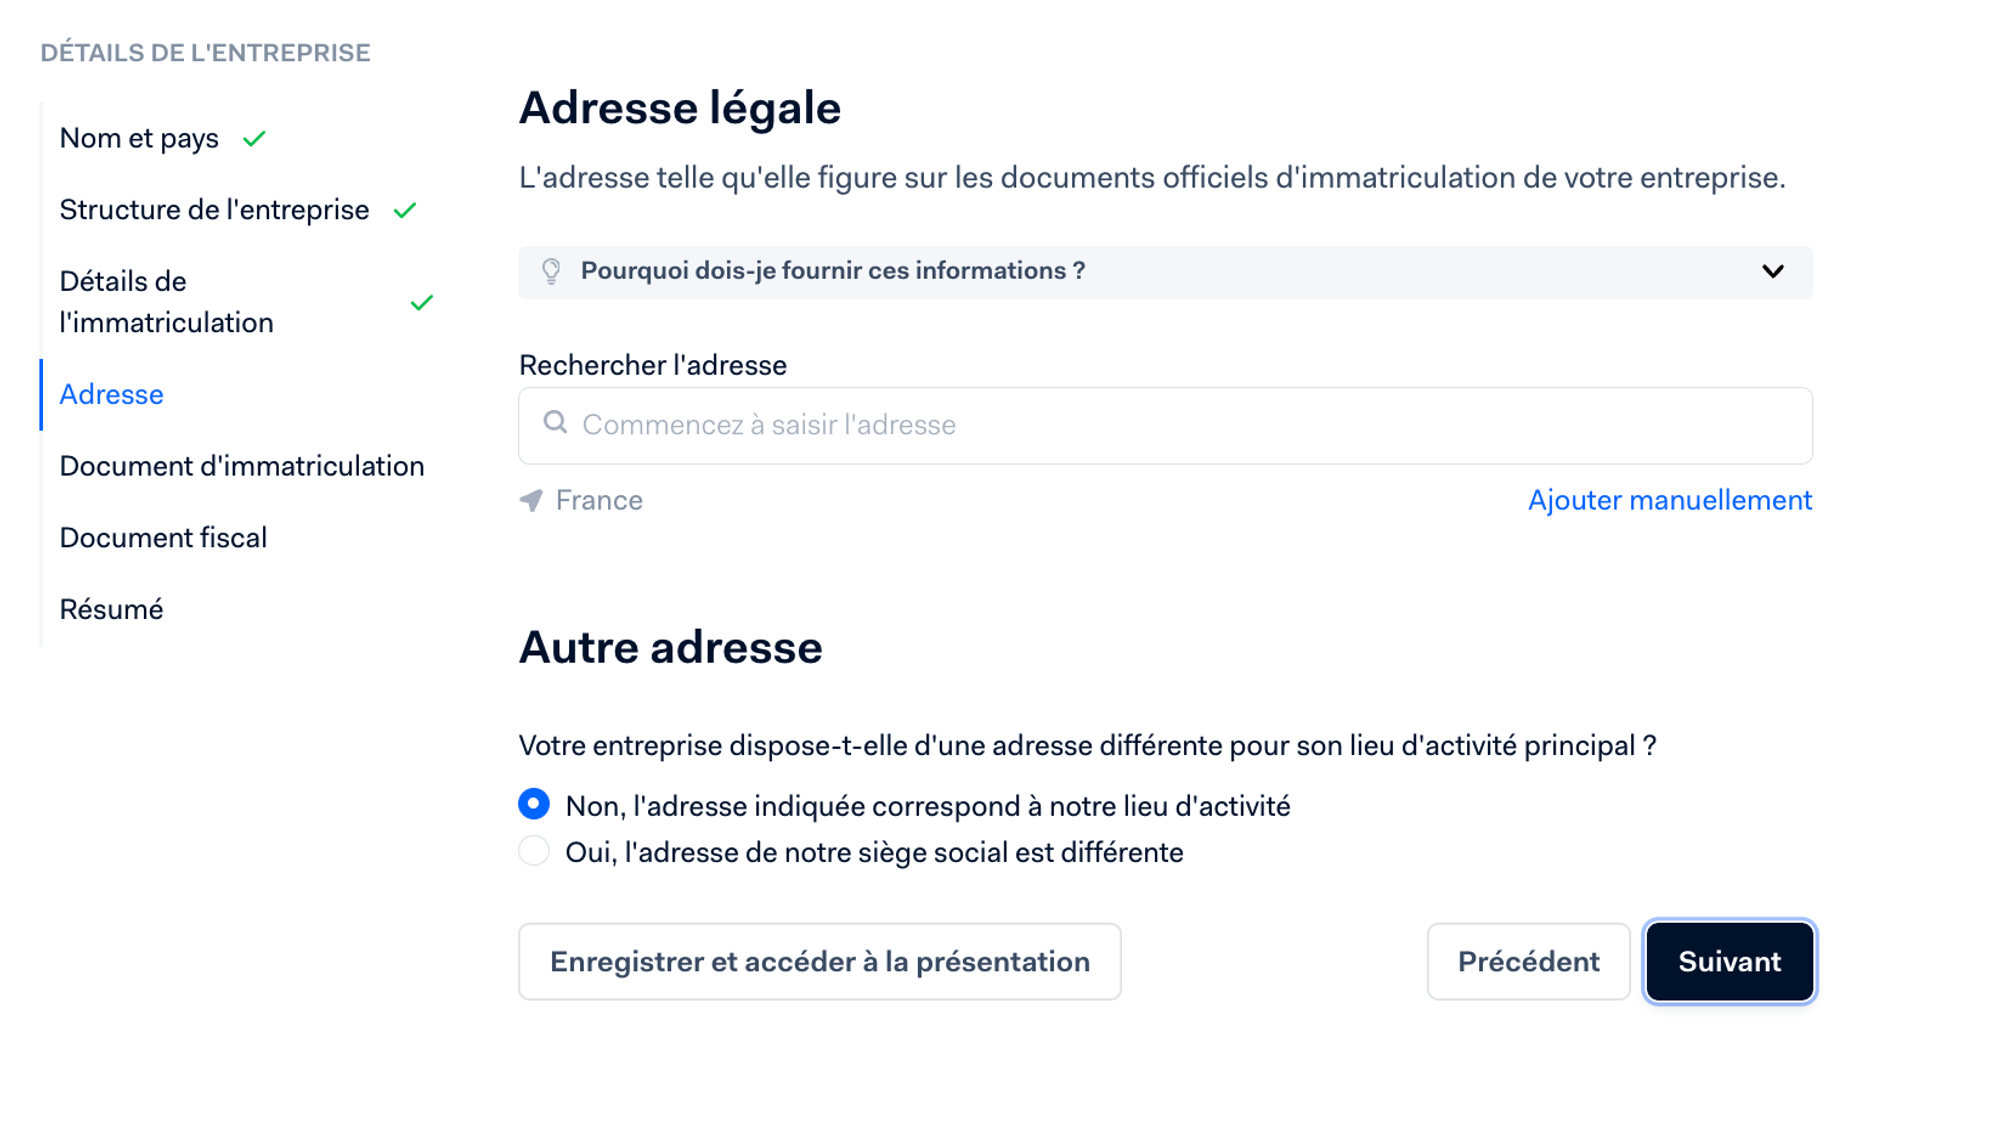Image resolution: width=2000 pixels, height=1135 pixels.
Task: Click the Suivant button
Action: tap(1729, 961)
